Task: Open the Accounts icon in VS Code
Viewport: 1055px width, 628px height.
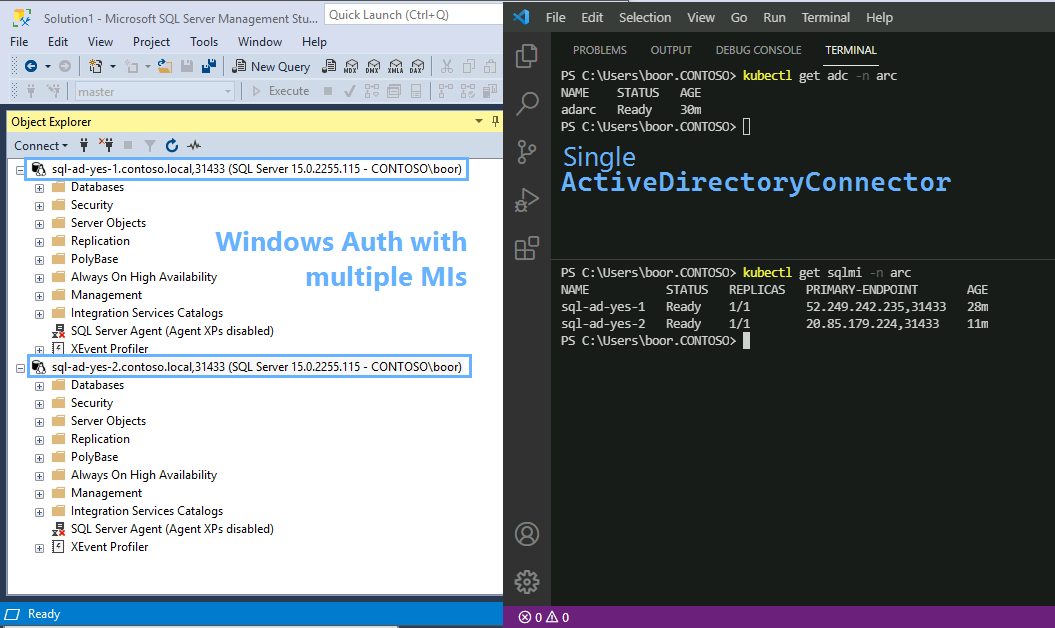Action: click(527, 534)
